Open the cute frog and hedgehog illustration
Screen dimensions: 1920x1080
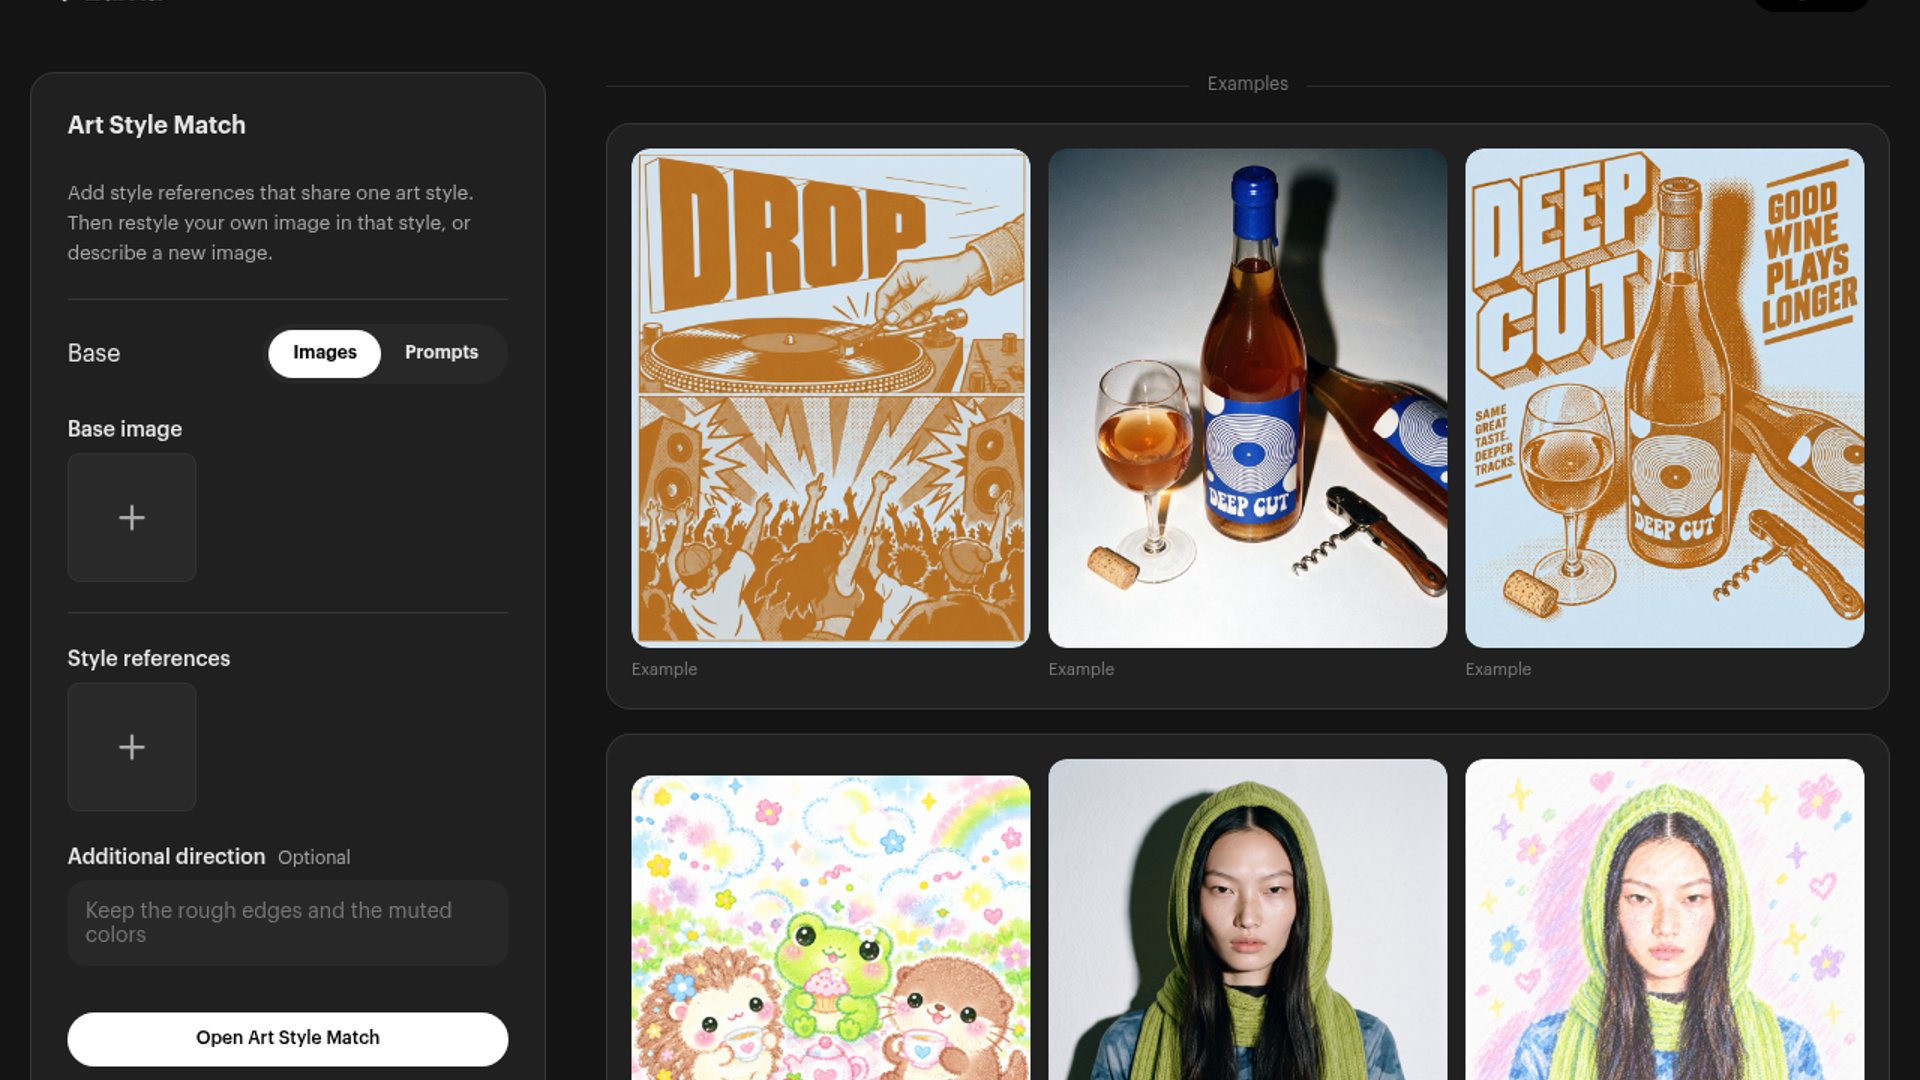(830, 928)
